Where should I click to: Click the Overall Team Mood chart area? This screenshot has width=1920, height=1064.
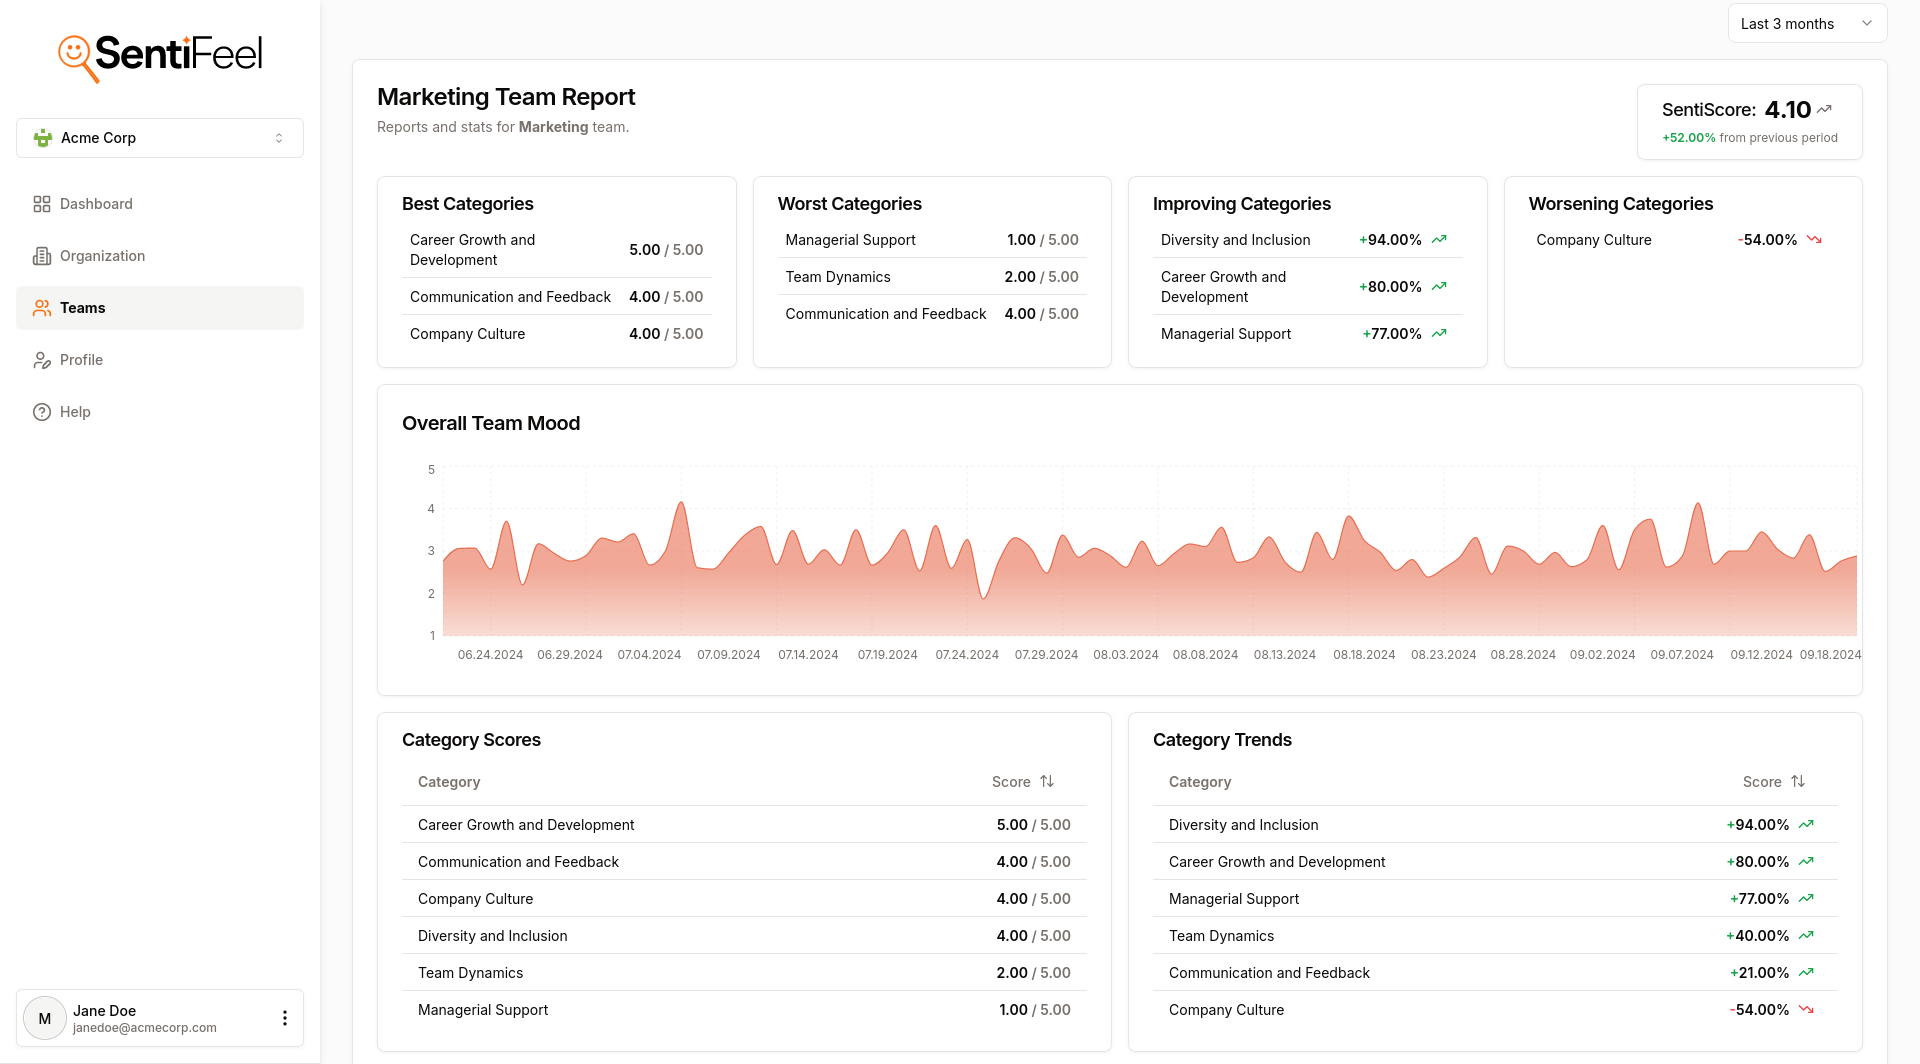click(1149, 550)
